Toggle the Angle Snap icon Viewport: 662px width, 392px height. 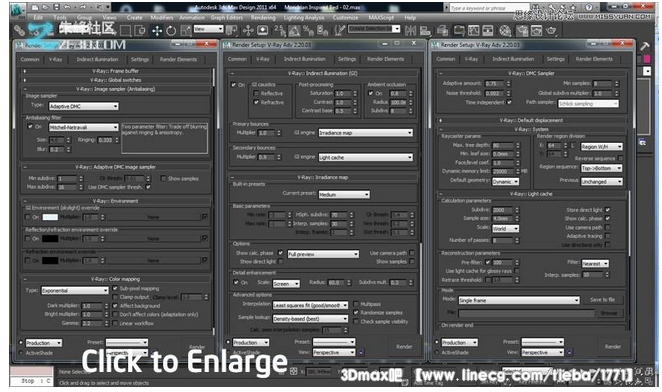pyautogui.click(x=294, y=30)
